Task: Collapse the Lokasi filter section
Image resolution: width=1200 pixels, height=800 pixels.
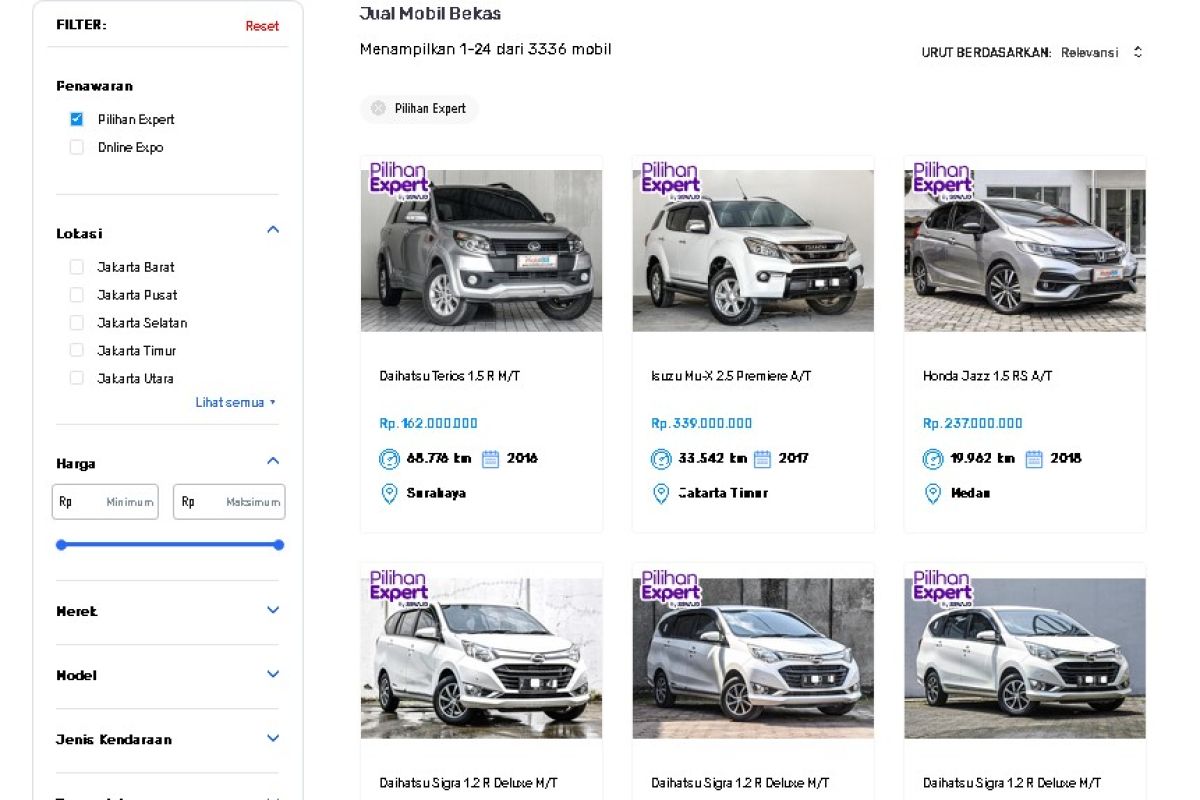Action: tap(273, 230)
